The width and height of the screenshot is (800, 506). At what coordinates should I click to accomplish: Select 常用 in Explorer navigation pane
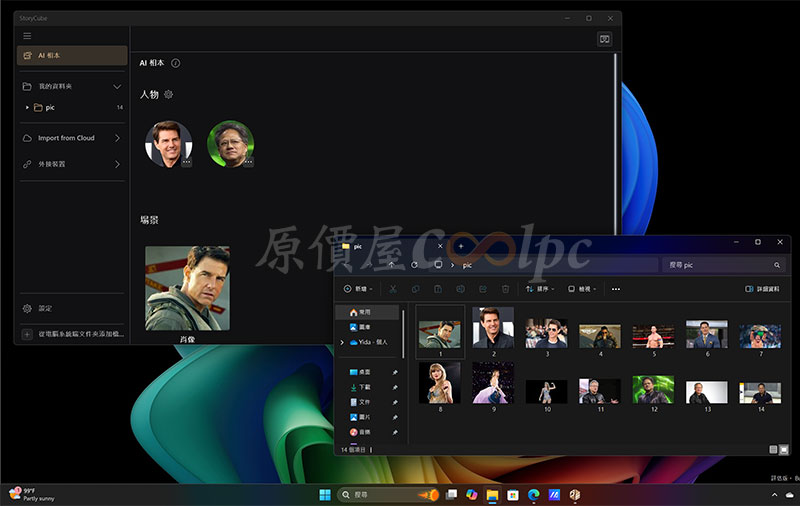coord(367,312)
